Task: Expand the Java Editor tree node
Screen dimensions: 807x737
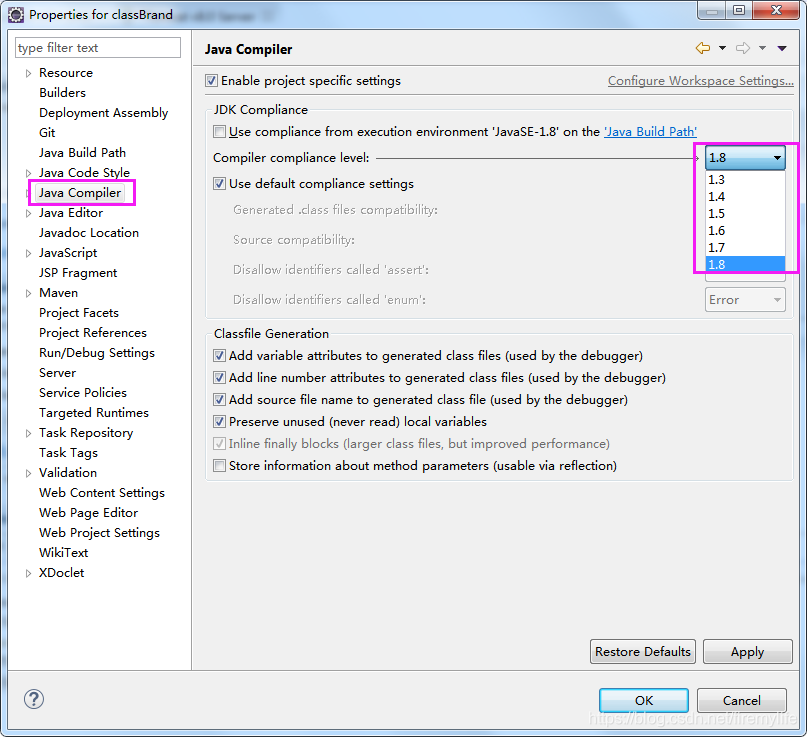Action: click(x=28, y=213)
